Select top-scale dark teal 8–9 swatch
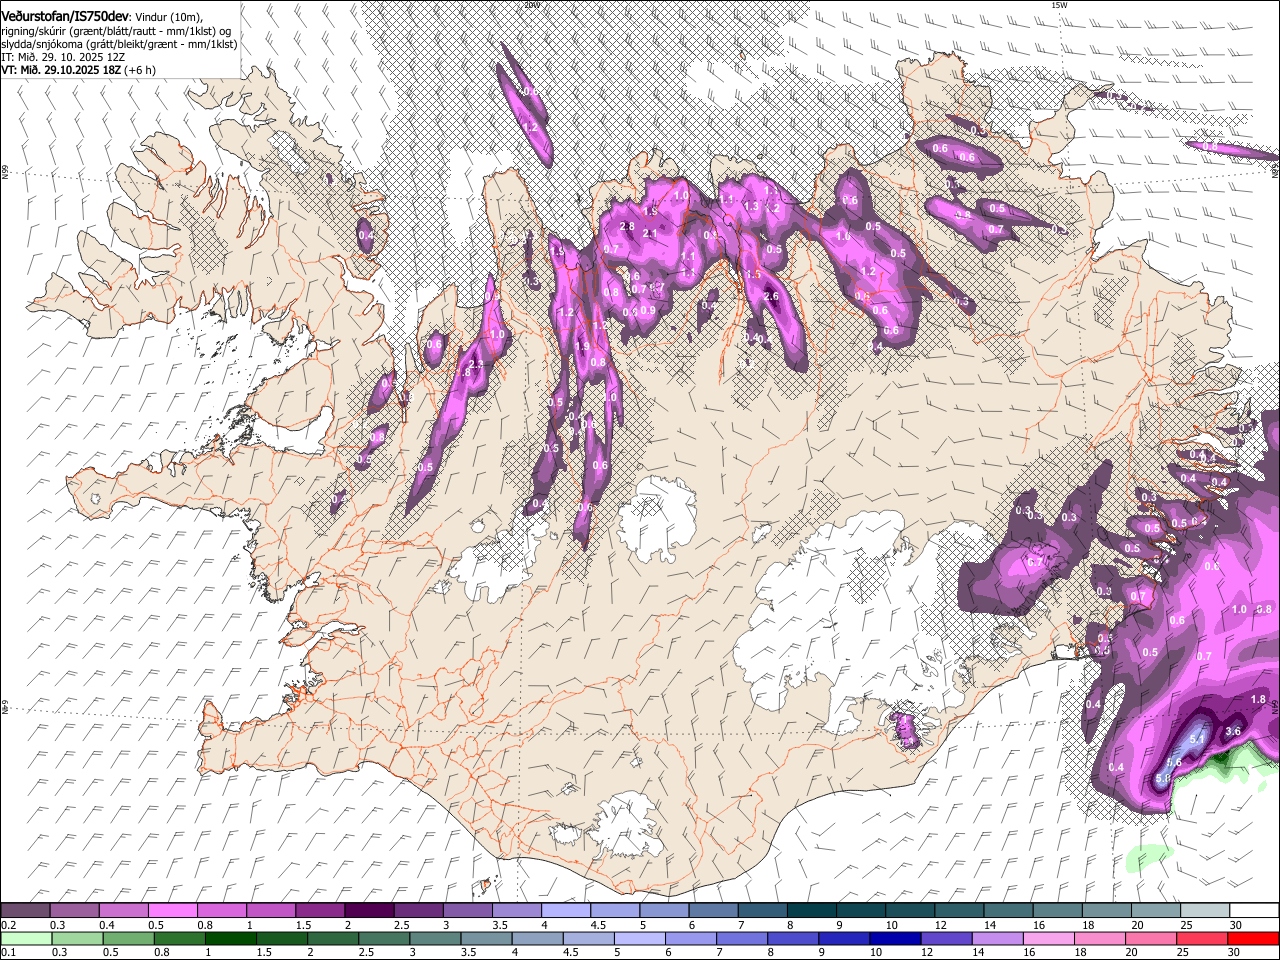This screenshot has height=960, width=1280. click(x=811, y=911)
